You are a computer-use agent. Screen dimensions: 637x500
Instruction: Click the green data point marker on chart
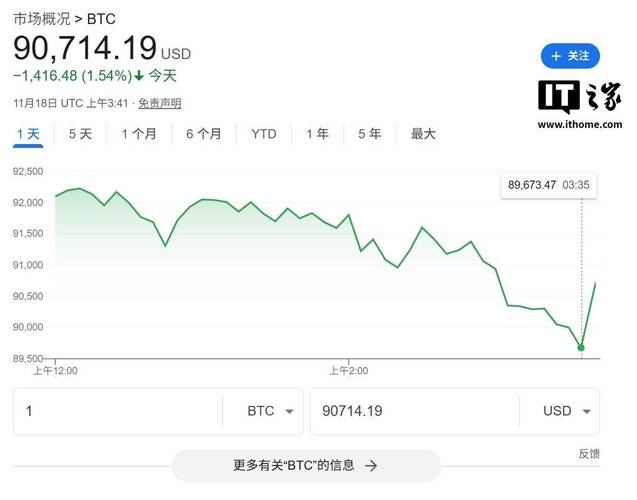(581, 348)
